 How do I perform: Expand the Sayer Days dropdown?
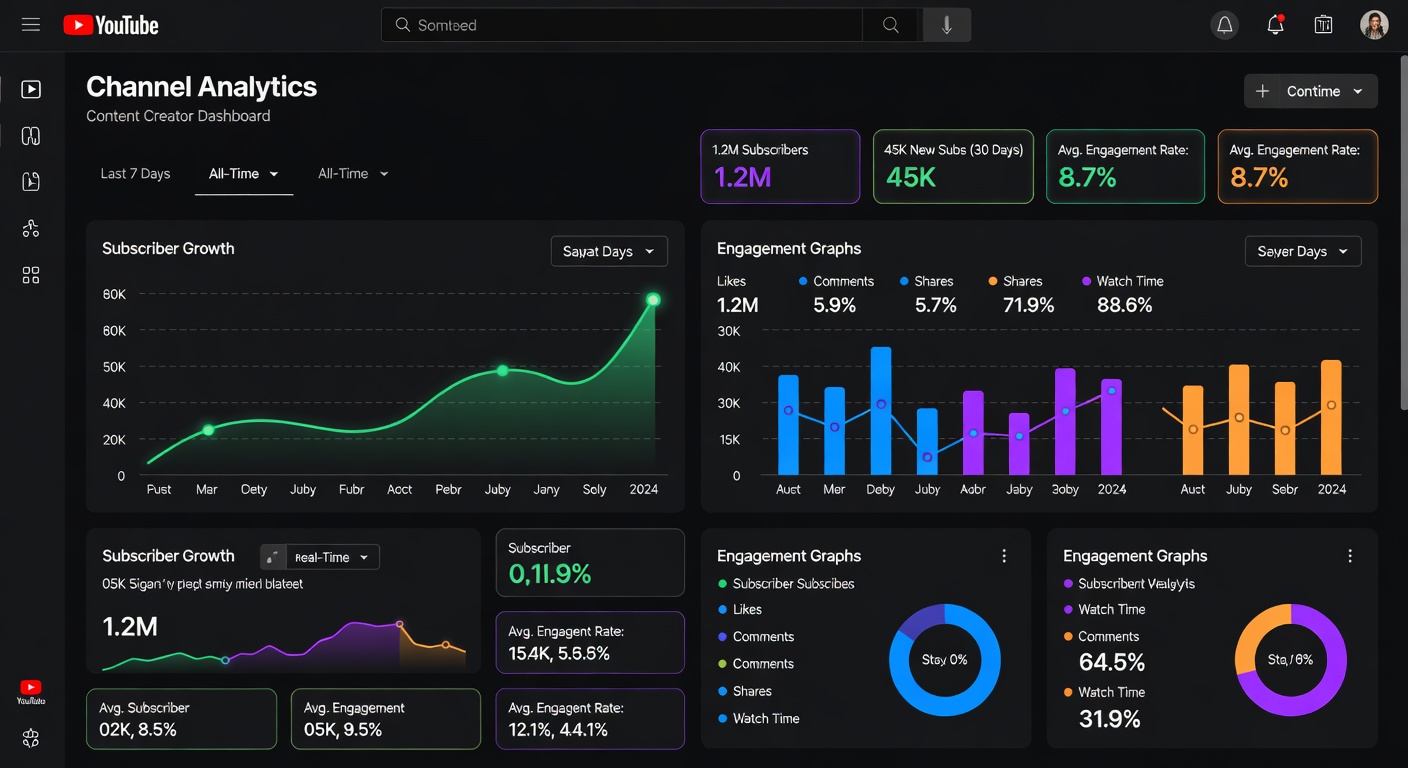pyautogui.click(x=1302, y=251)
